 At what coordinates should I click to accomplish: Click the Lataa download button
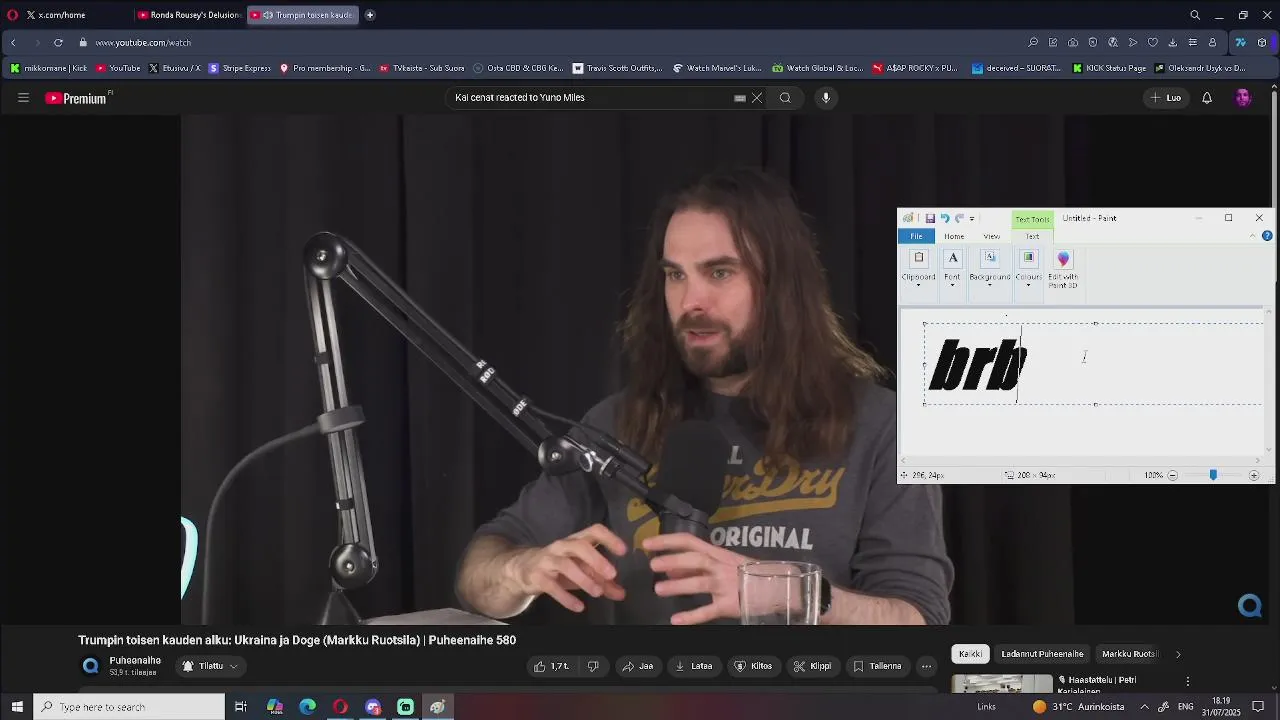tap(695, 666)
